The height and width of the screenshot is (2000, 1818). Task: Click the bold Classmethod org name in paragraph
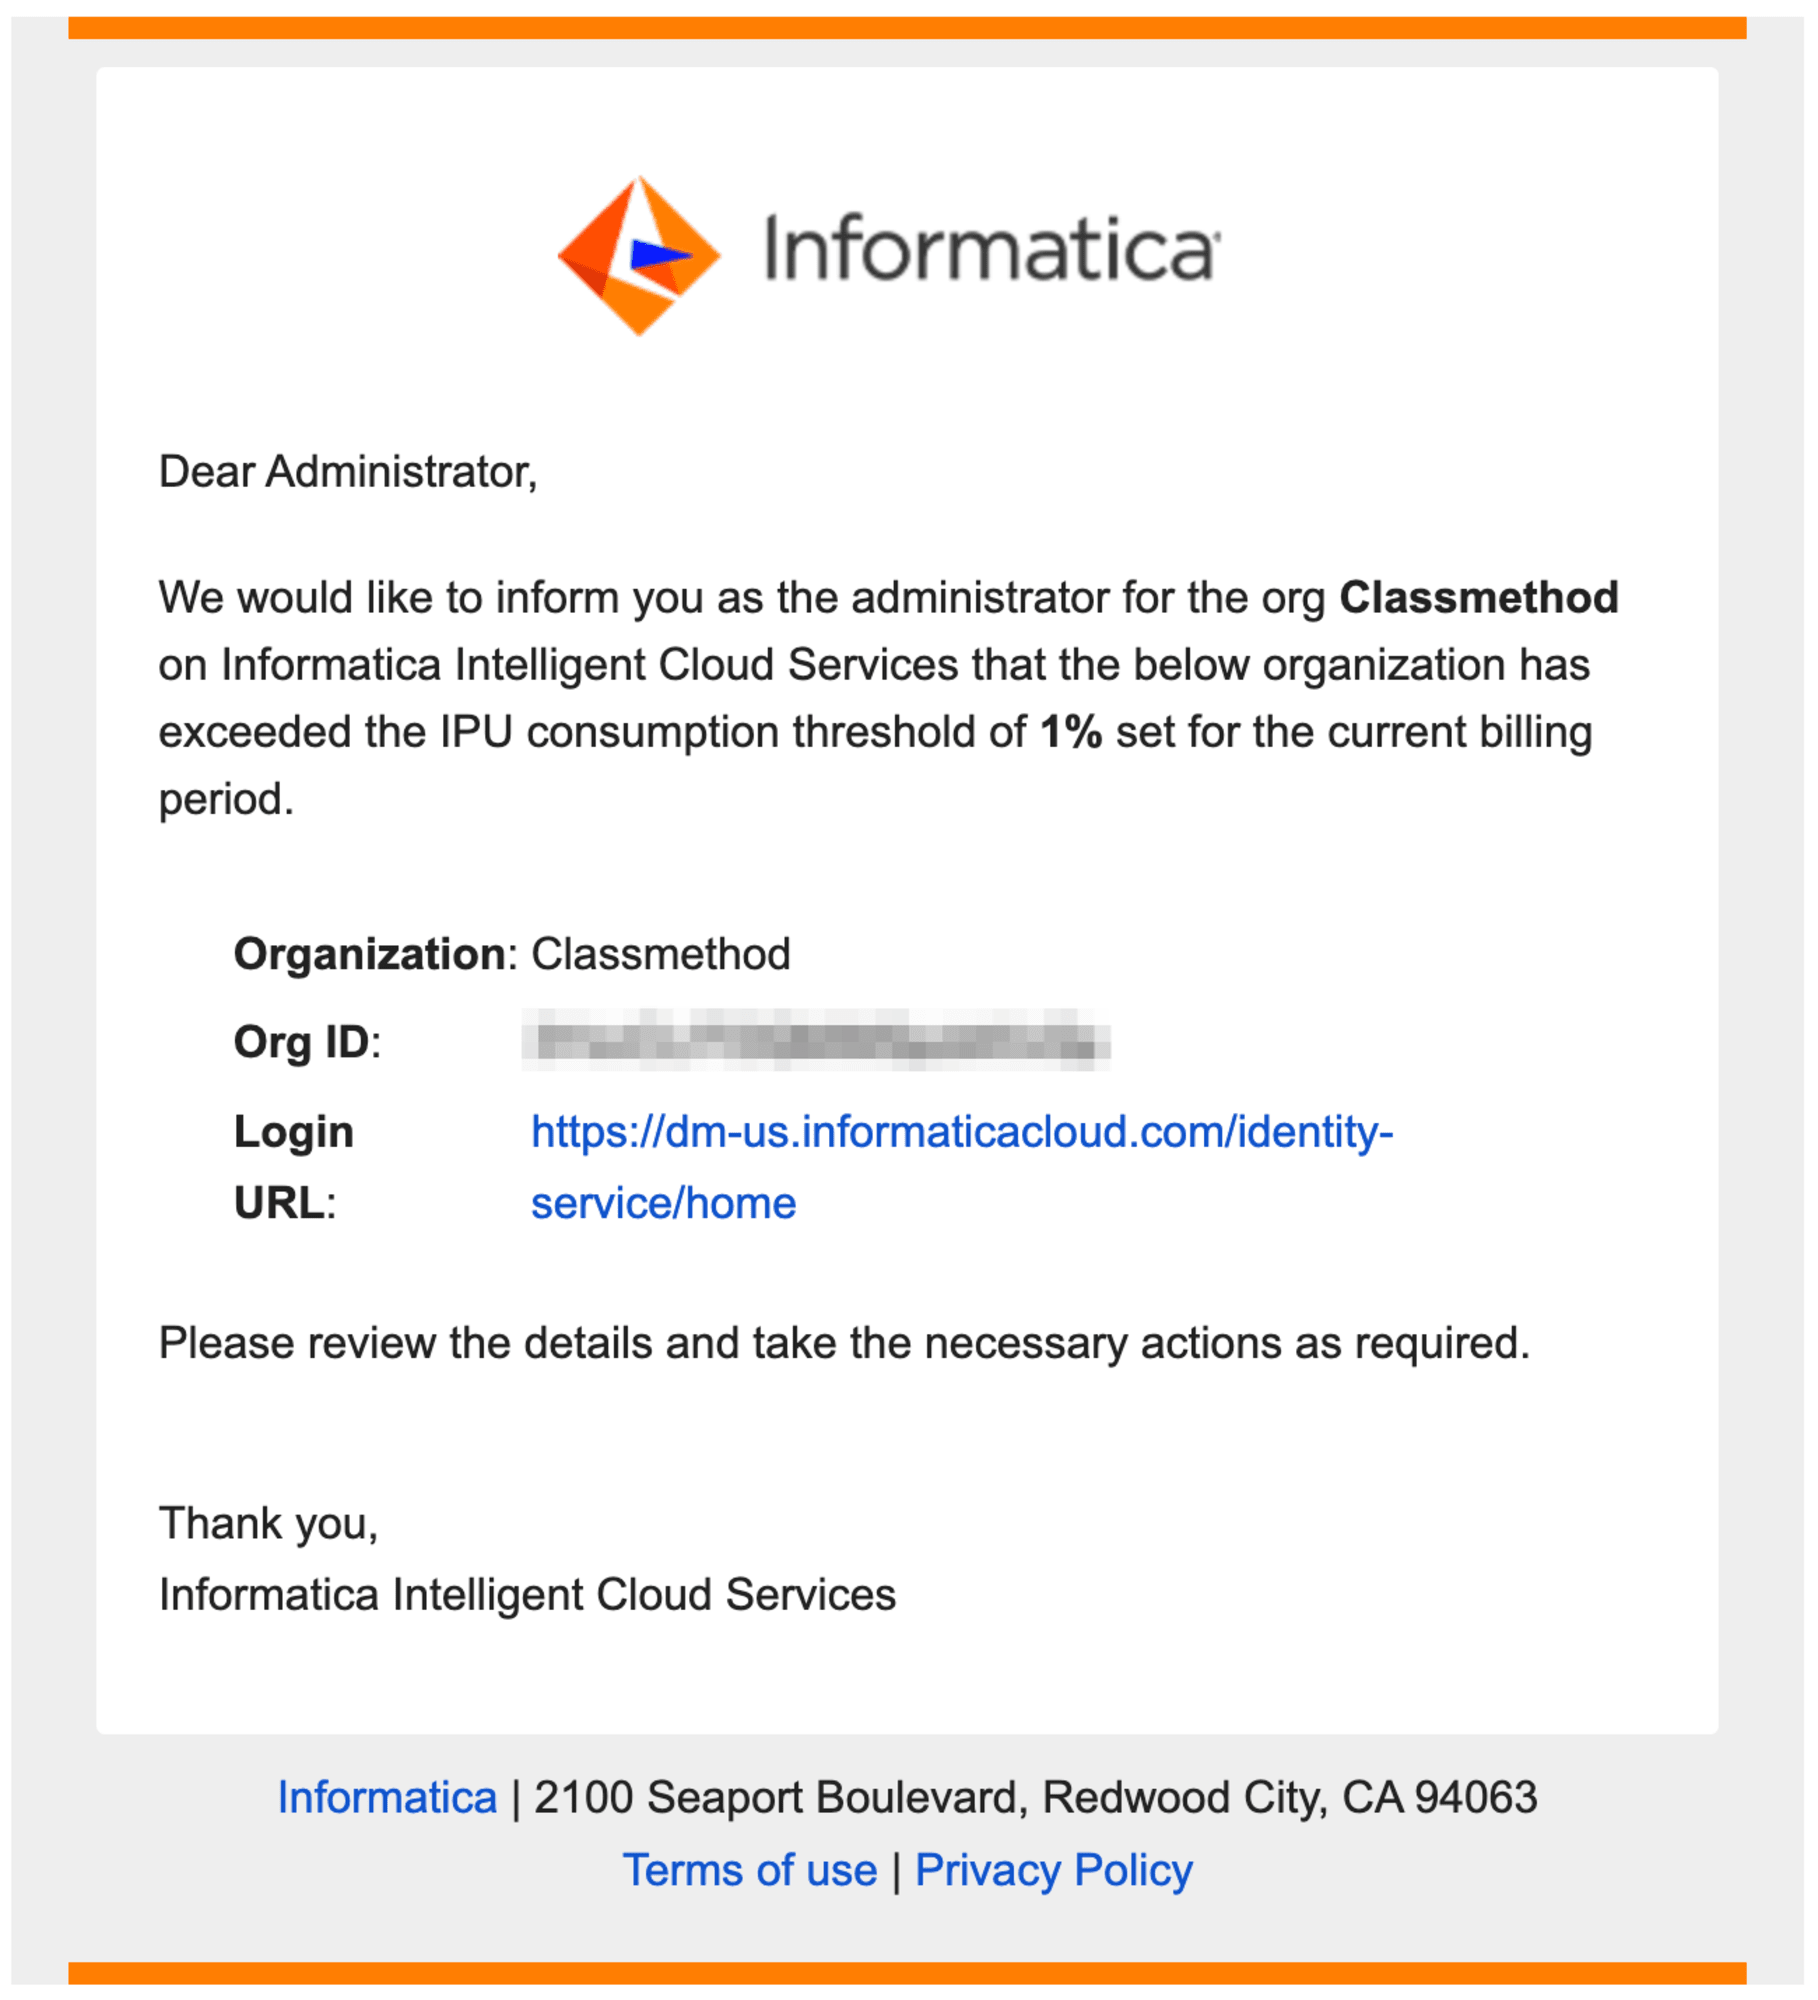(1479, 598)
